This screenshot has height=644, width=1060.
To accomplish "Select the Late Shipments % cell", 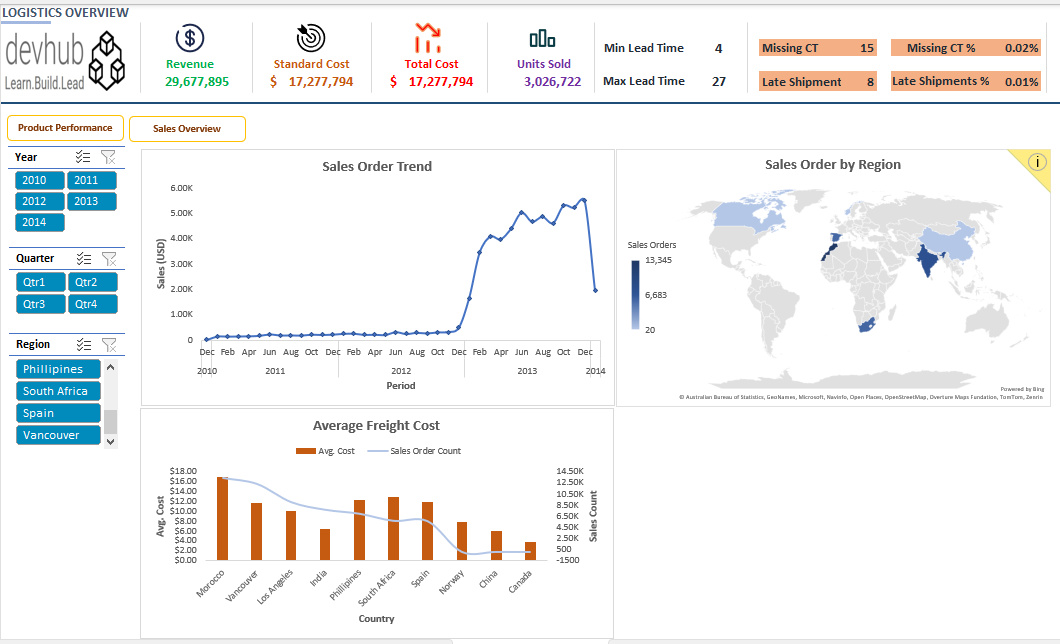I will click(965, 81).
